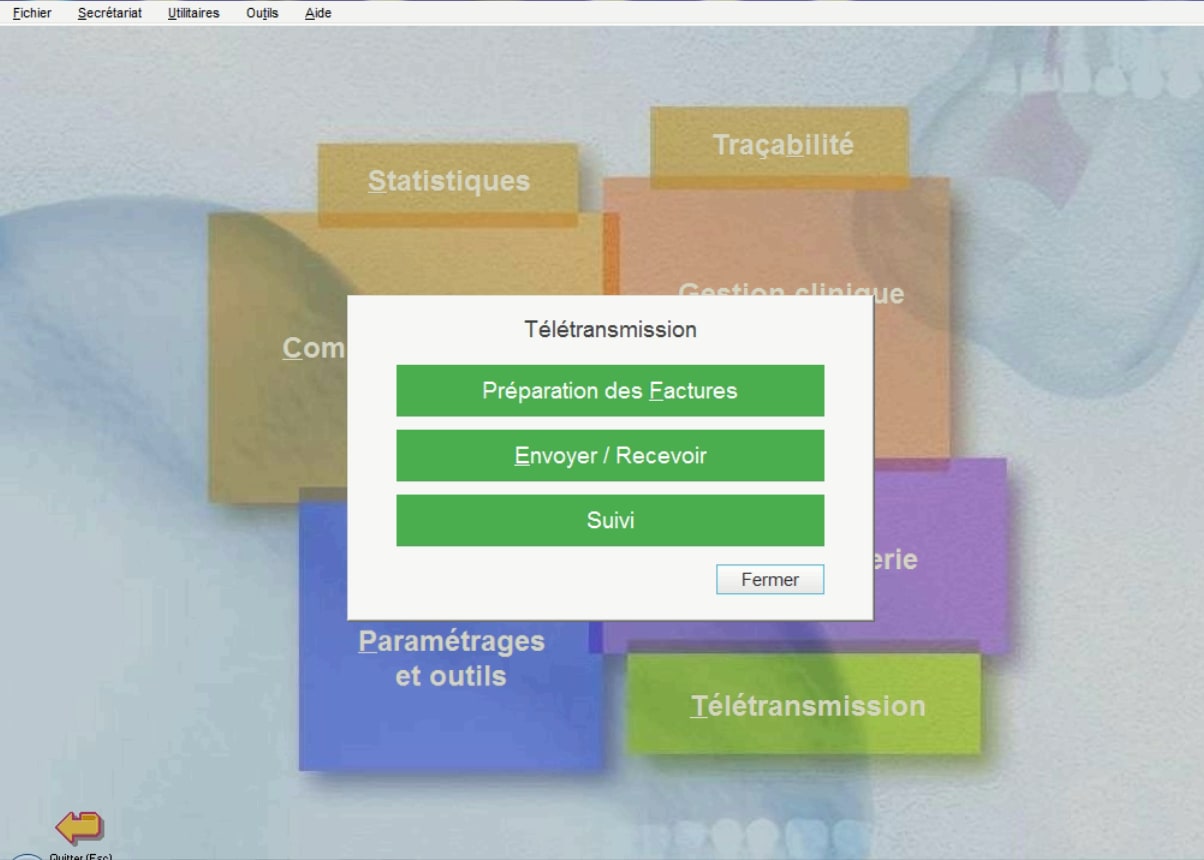Screen dimensions: 1204x860
Task: Open the Secrétariat menu
Action: click(110, 13)
